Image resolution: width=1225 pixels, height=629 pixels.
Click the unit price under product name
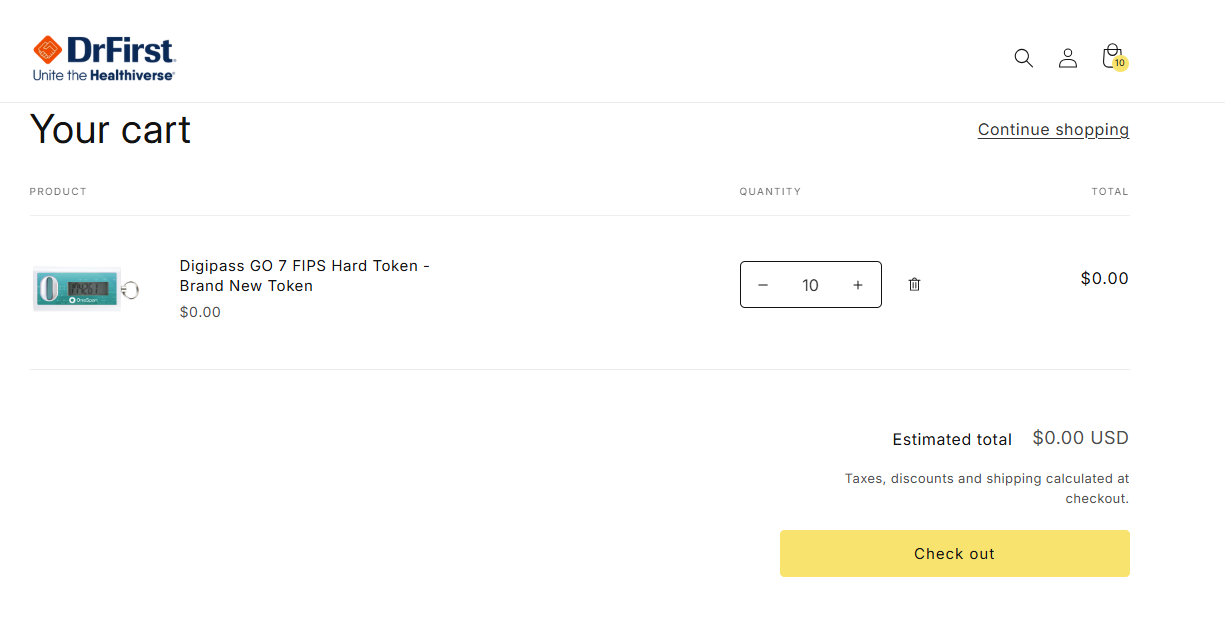pyautogui.click(x=200, y=312)
